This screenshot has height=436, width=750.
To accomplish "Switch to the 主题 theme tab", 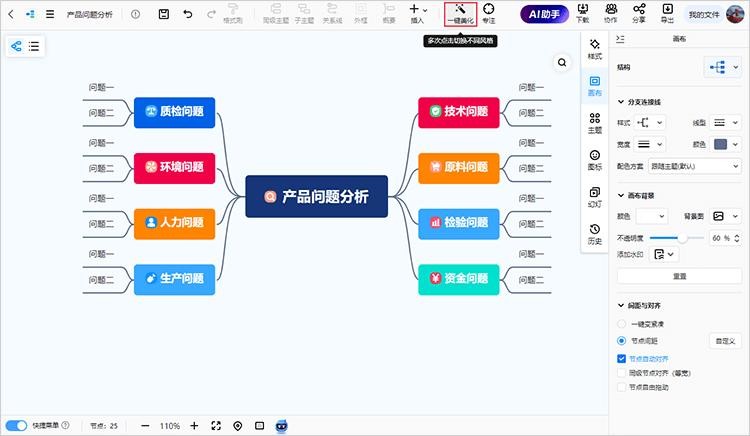I will (x=595, y=123).
